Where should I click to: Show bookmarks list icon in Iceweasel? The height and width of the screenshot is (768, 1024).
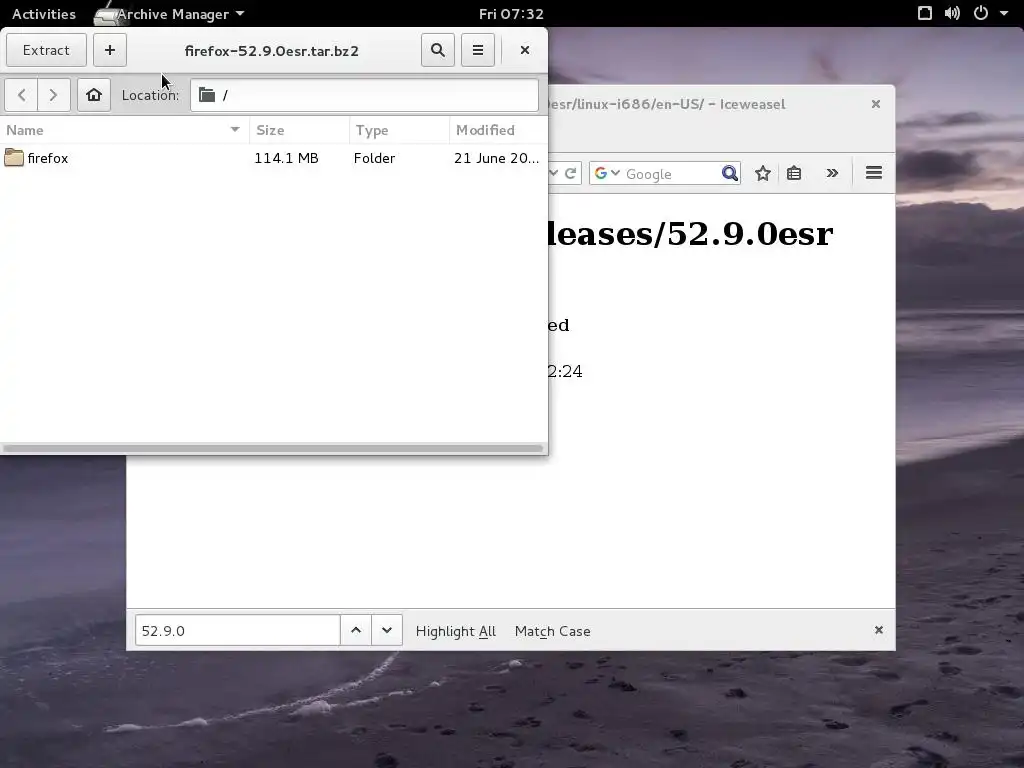[x=794, y=173]
